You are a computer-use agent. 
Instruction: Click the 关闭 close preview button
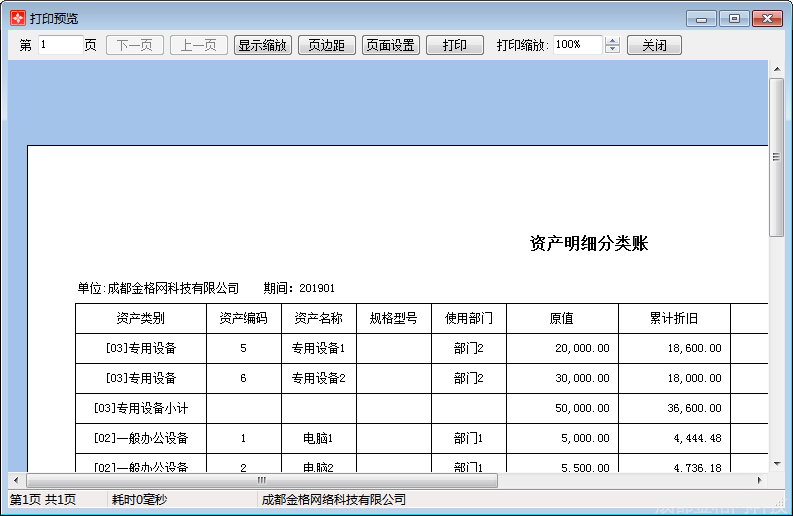point(654,45)
